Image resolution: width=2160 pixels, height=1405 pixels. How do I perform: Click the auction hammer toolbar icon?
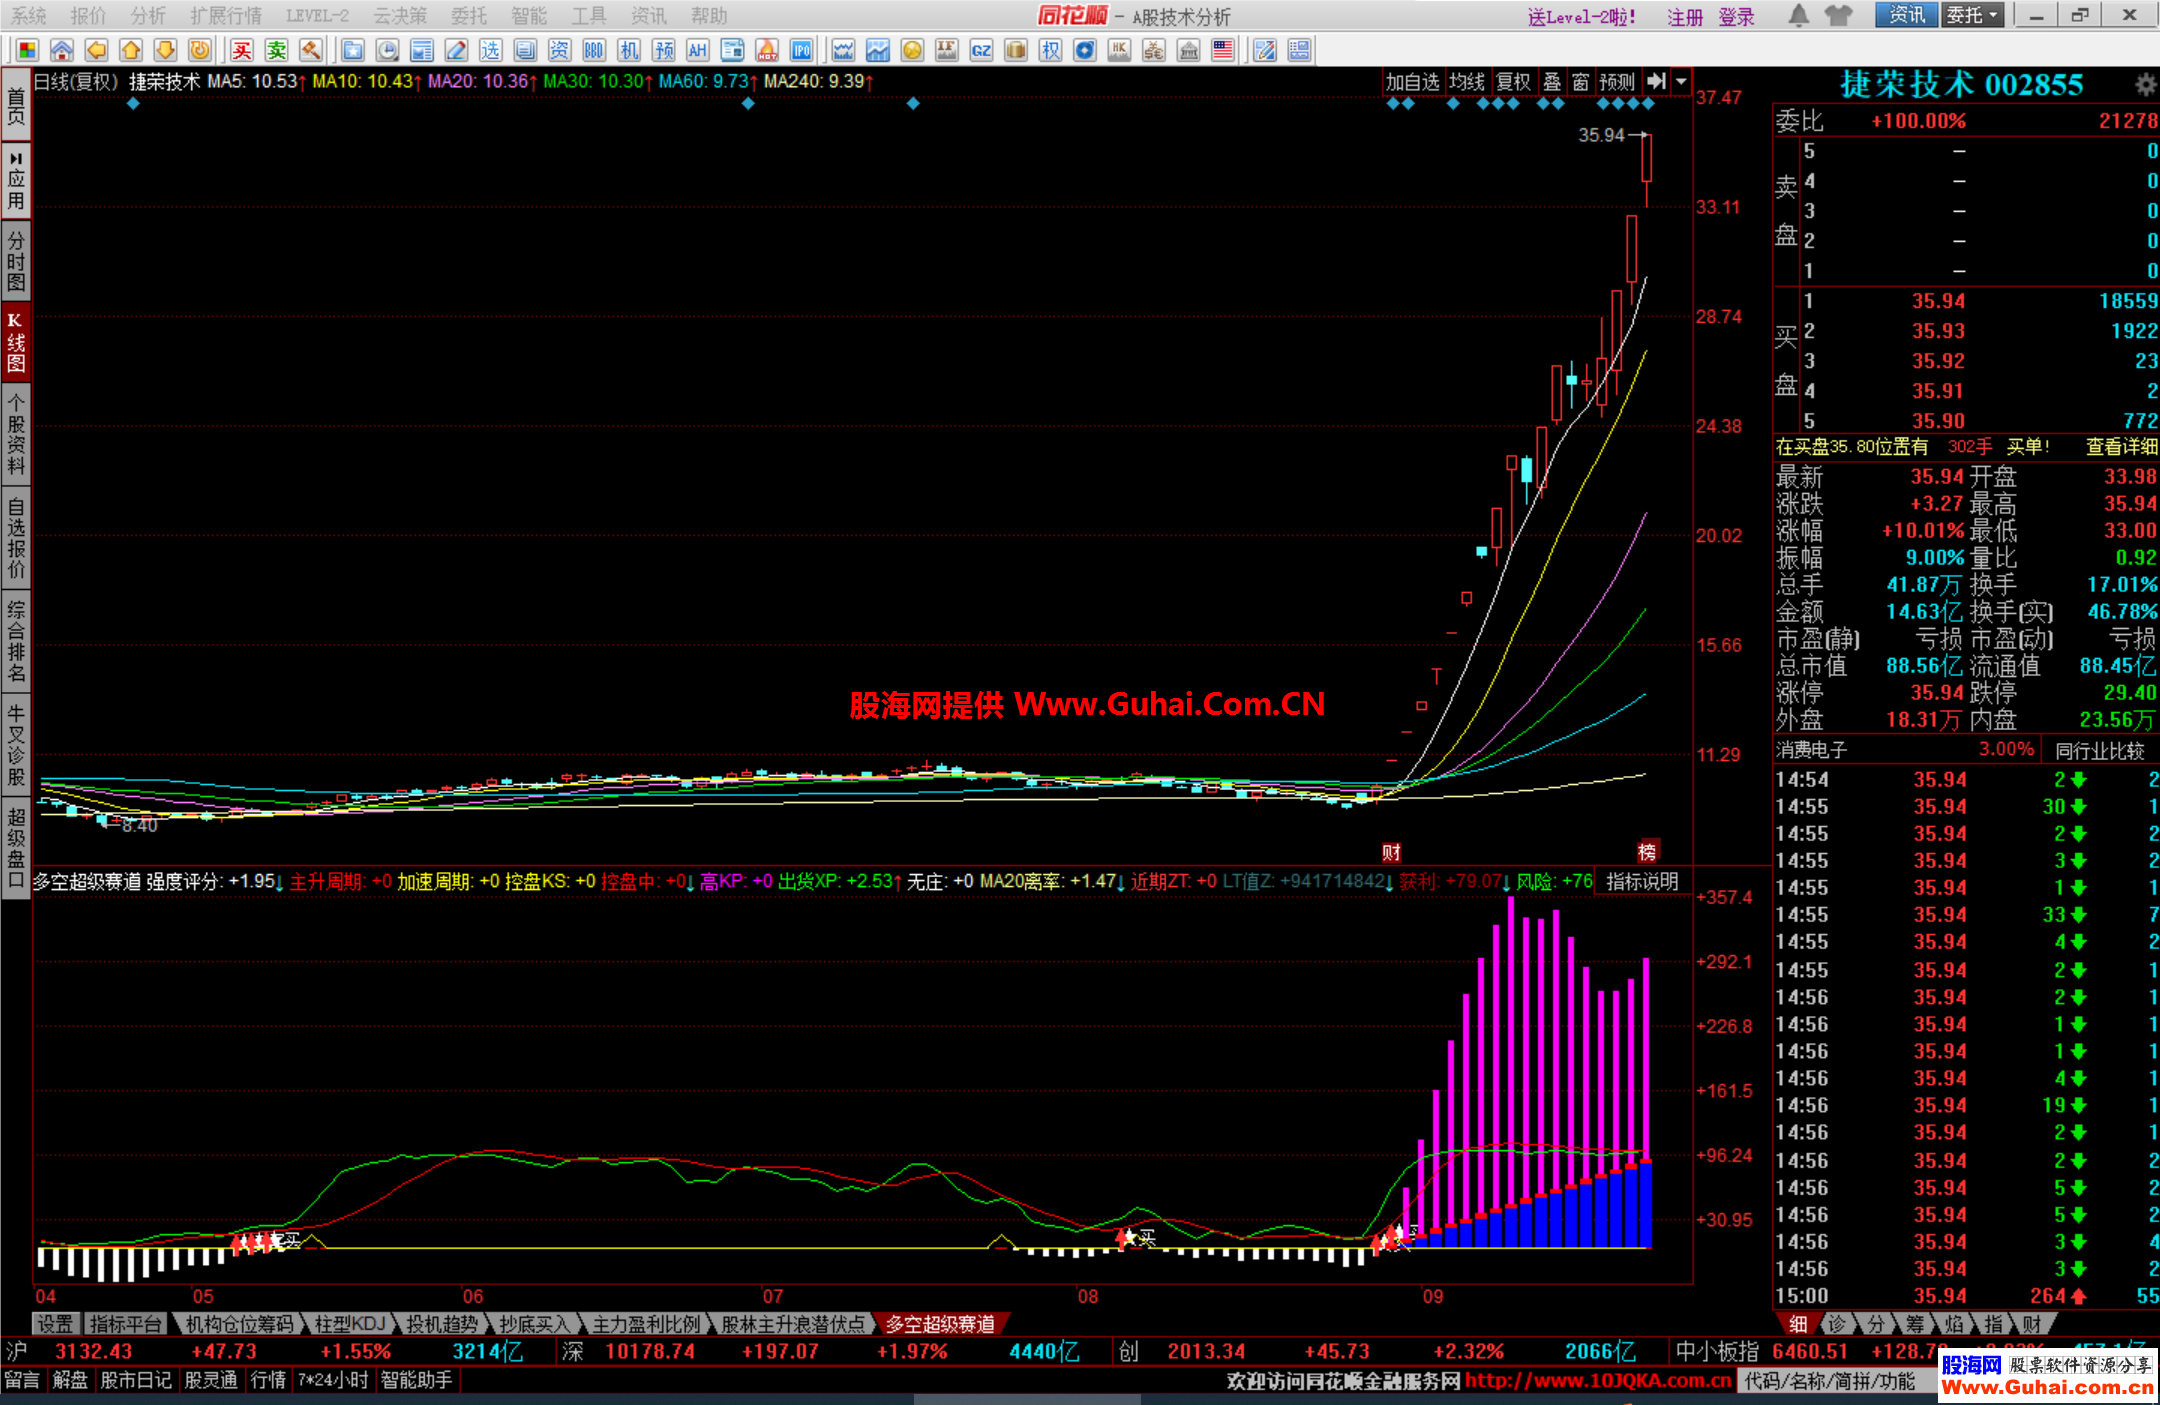click(311, 50)
